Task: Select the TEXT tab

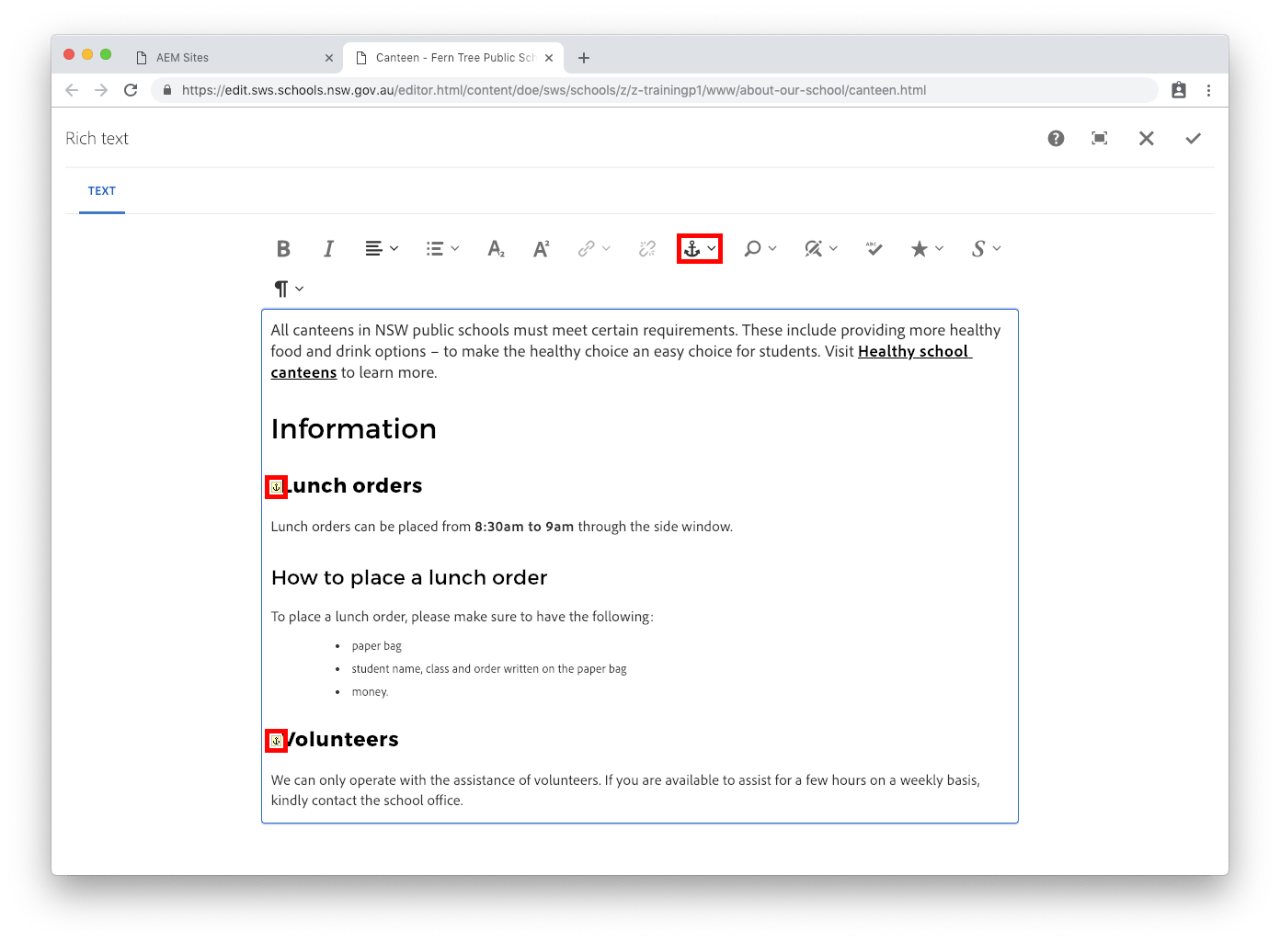Action: pos(102,191)
